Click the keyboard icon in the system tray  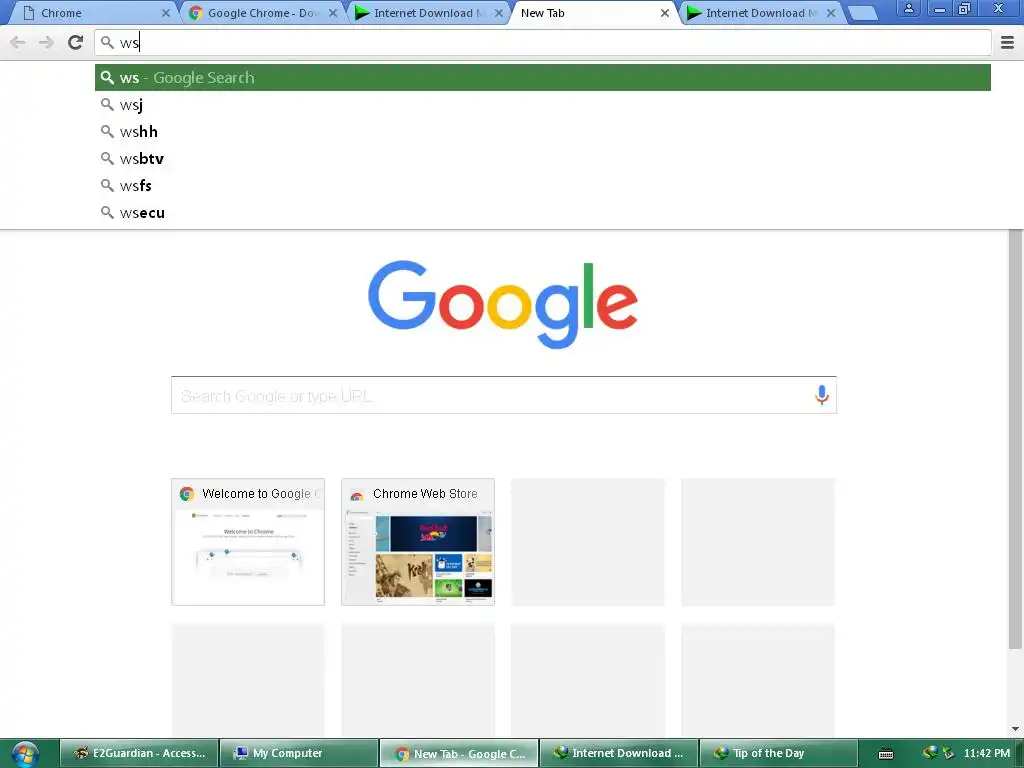click(886, 754)
